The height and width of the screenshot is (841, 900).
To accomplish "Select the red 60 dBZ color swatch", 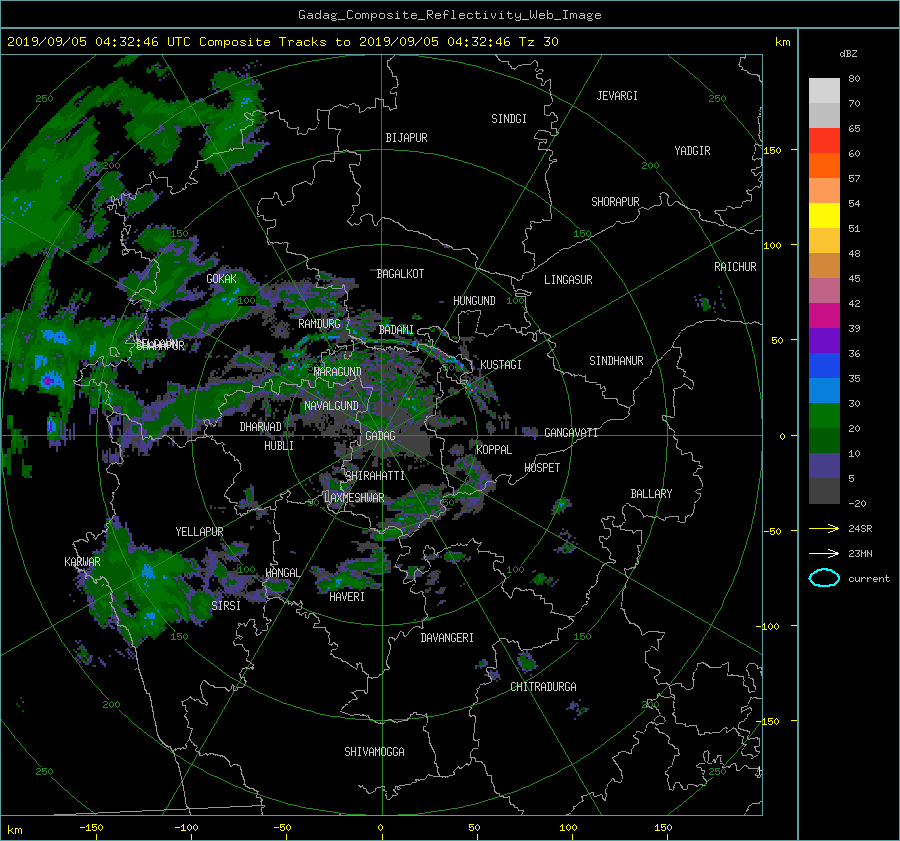I will [824, 140].
